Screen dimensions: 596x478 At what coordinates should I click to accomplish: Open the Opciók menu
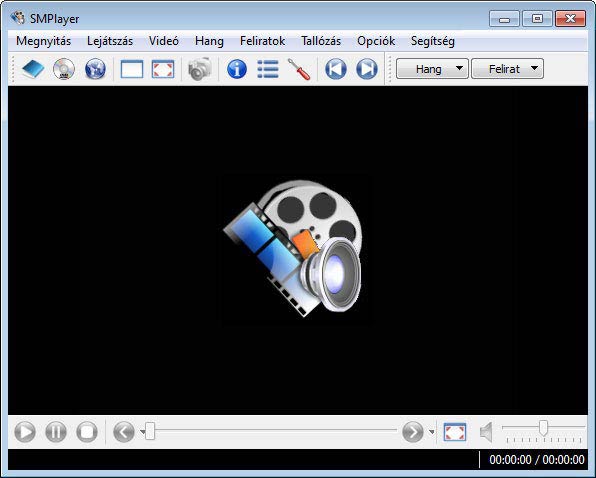(376, 41)
